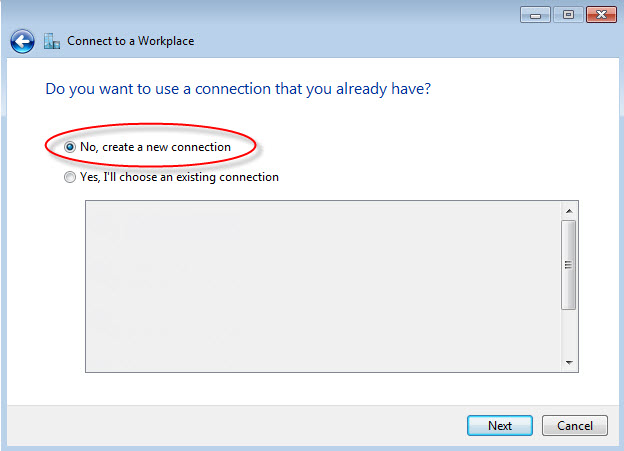Select Yes, I'll choose an existing connection

(x=70, y=177)
